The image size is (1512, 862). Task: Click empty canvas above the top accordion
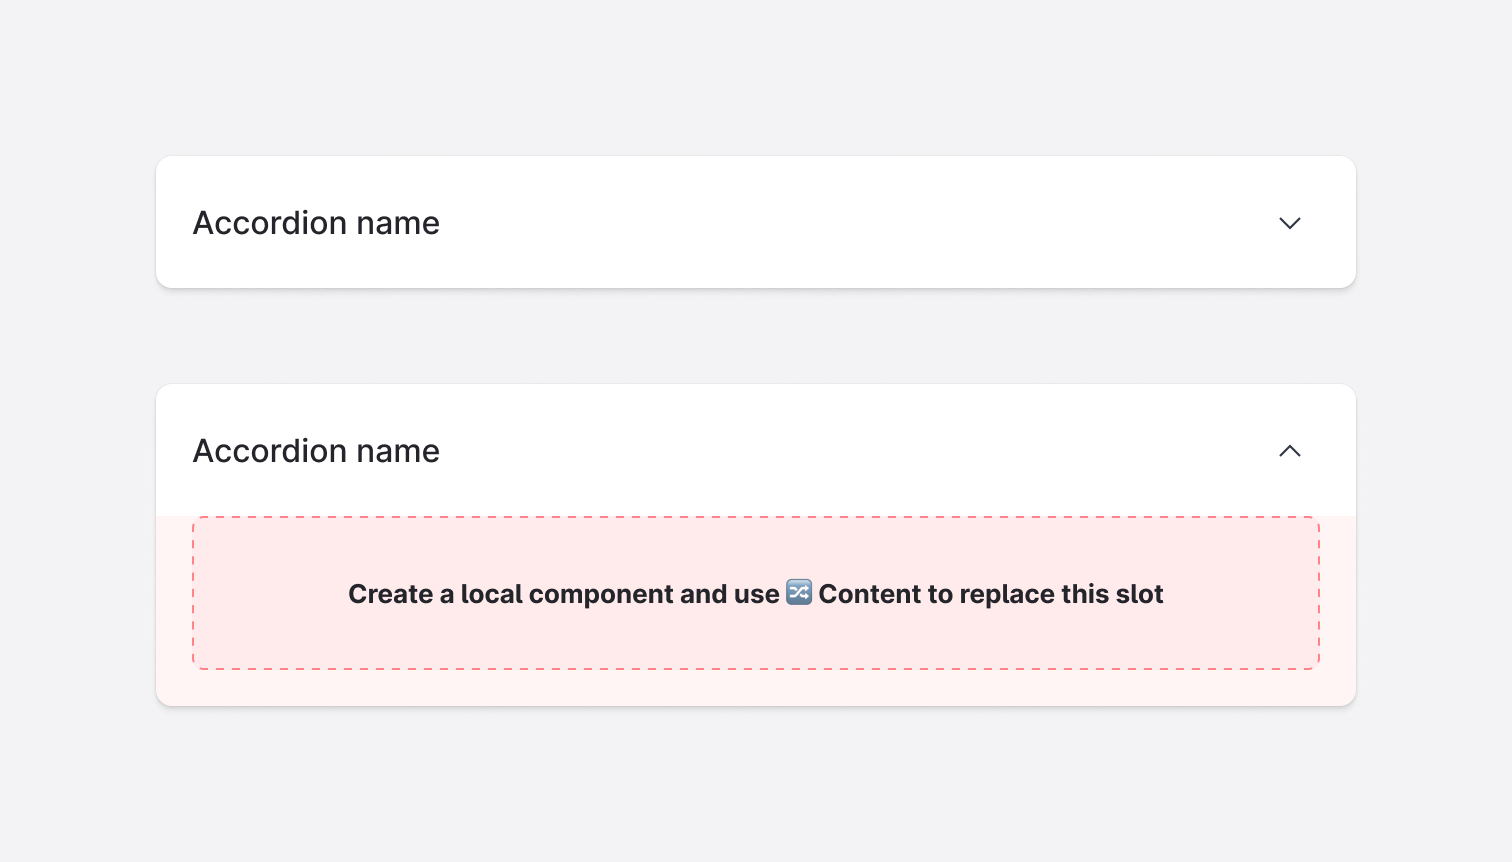[x=756, y=80]
